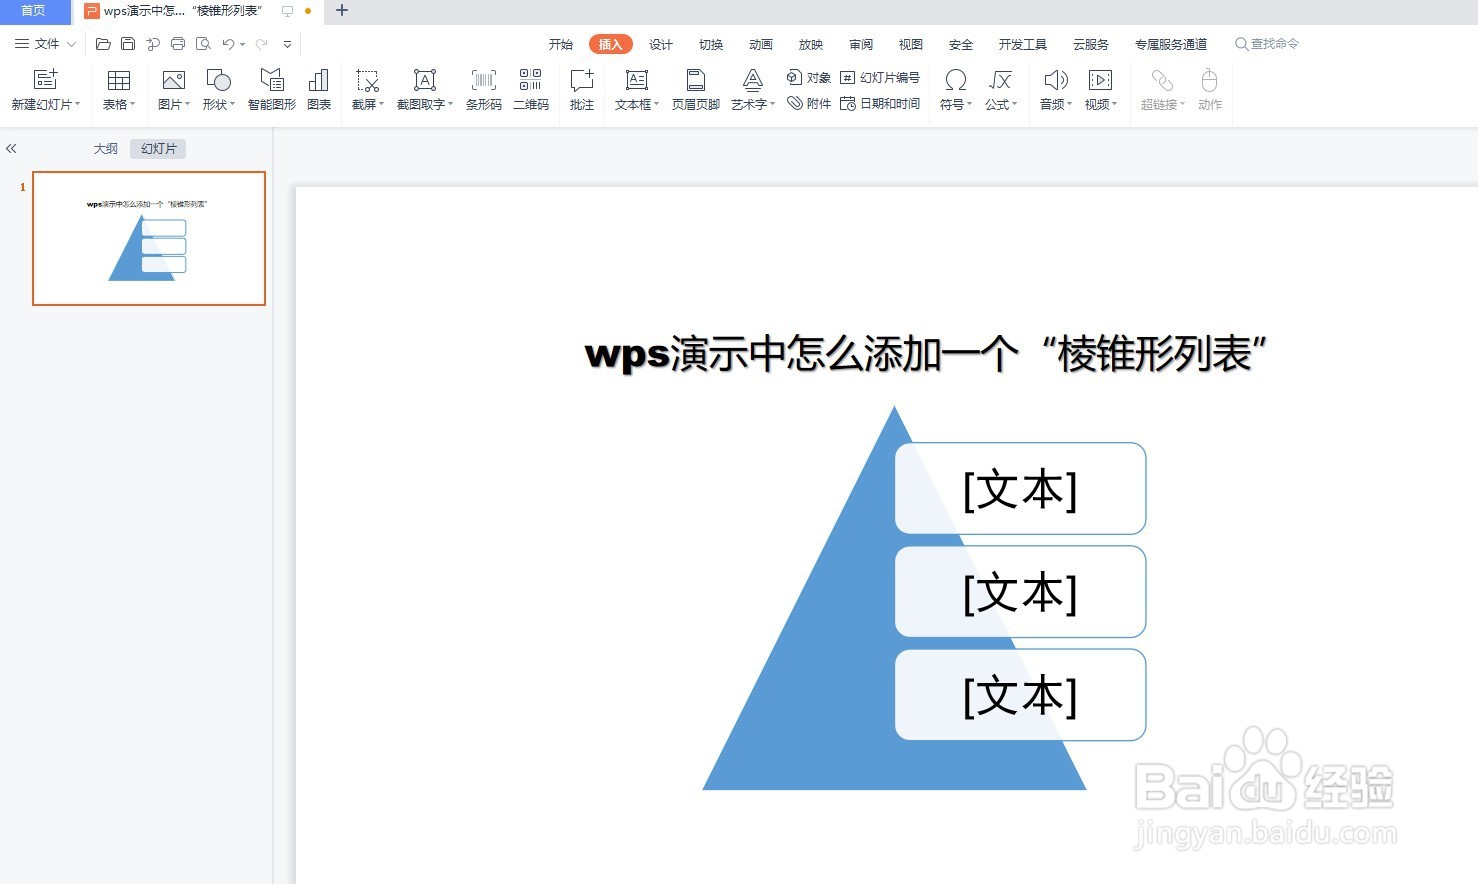Screen dimensions: 1478x884
Task: Switch to the 审阅 ribbon tab
Action: [860, 44]
